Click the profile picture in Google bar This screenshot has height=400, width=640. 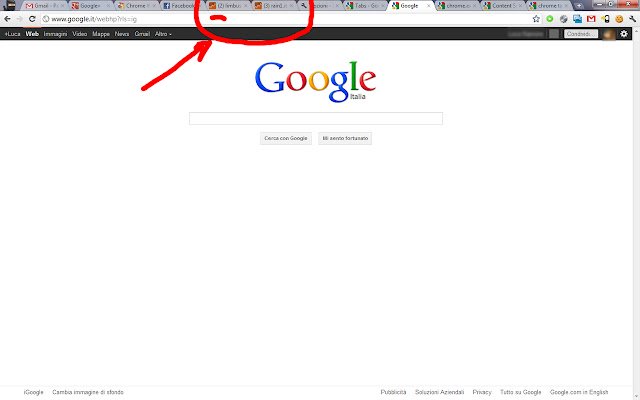(x=609, y=34)
